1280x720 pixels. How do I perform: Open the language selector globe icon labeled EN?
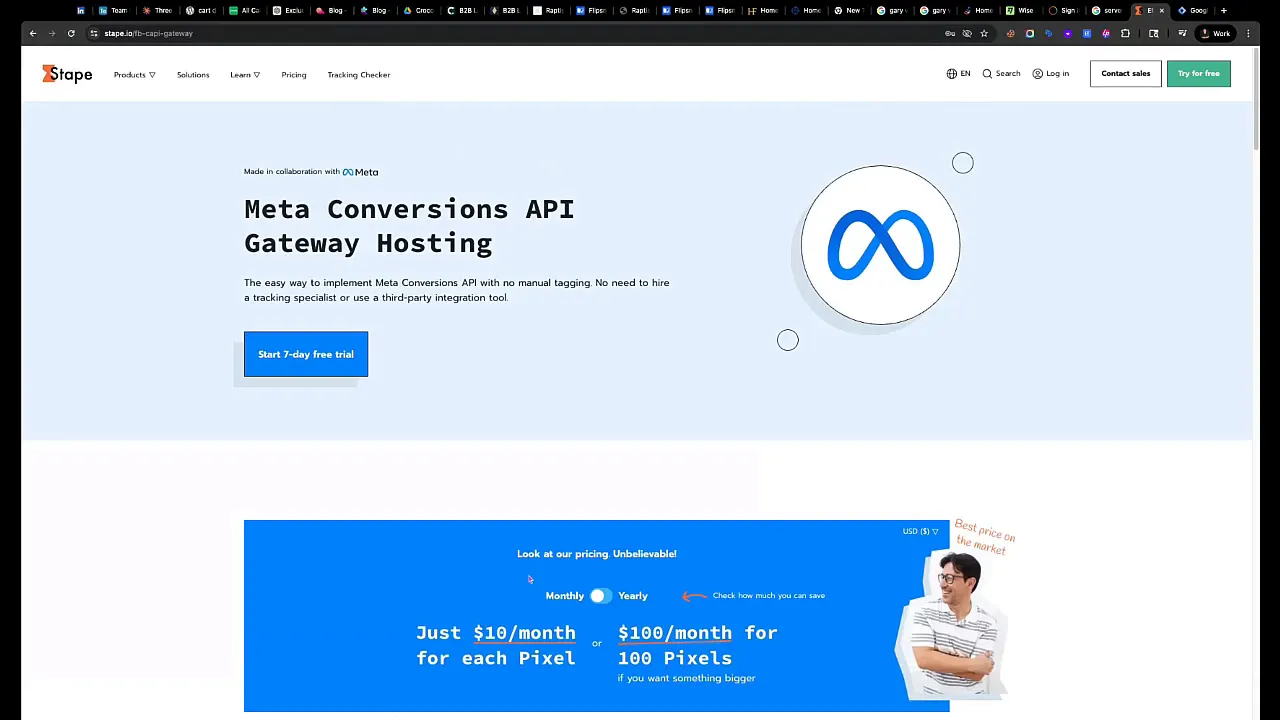[958, 73]
